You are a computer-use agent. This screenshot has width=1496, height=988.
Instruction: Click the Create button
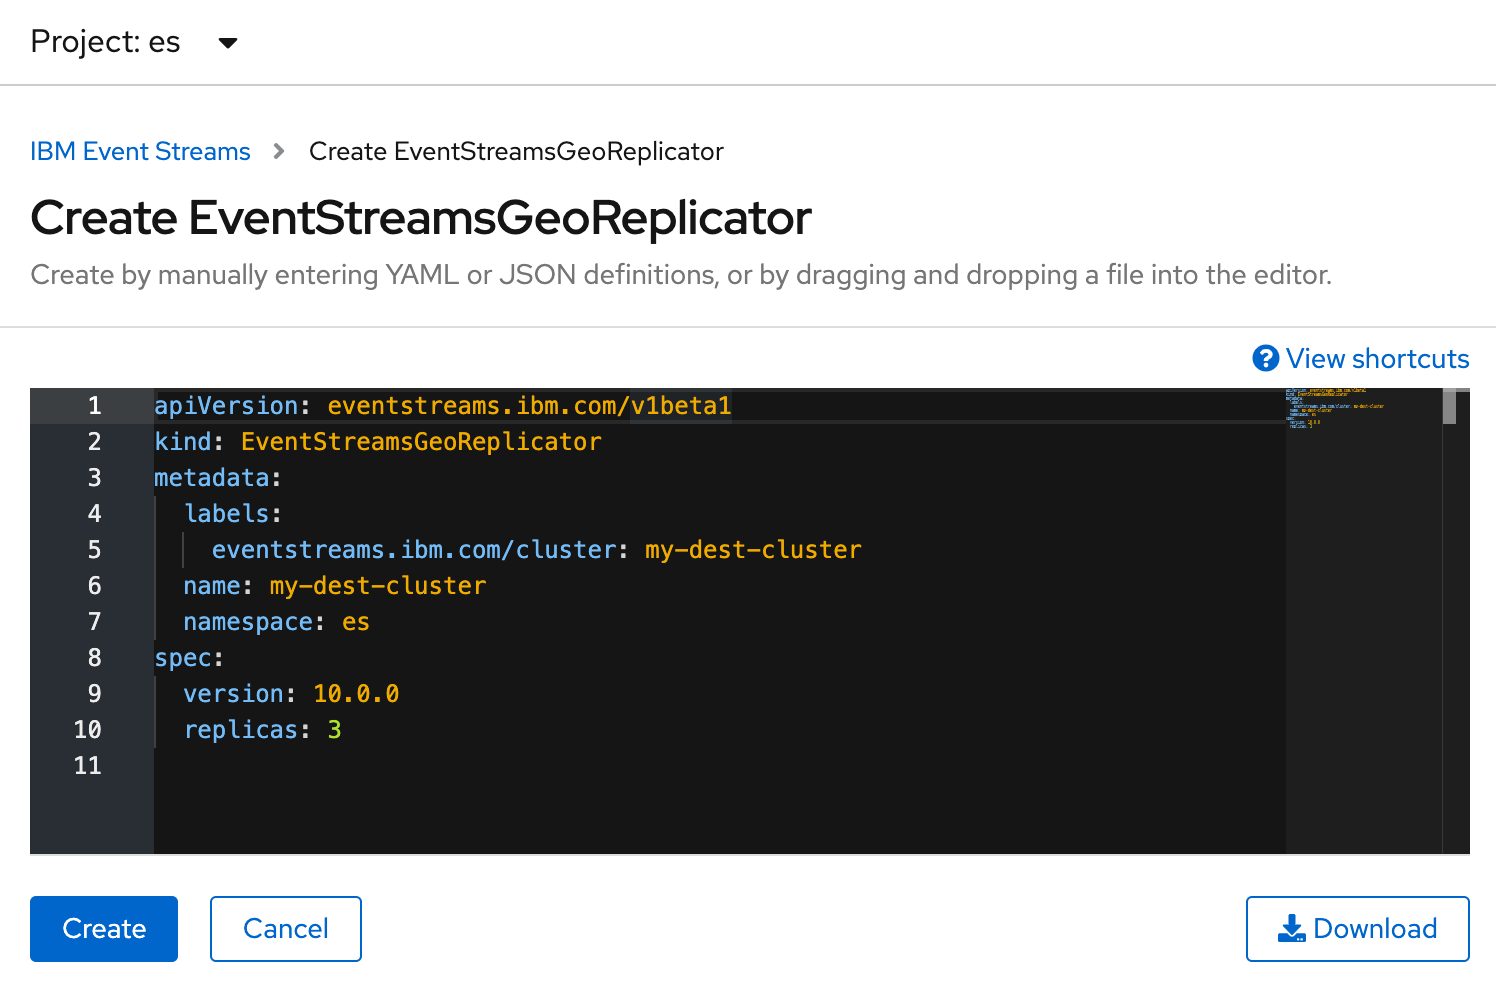[x=103, y=929]
